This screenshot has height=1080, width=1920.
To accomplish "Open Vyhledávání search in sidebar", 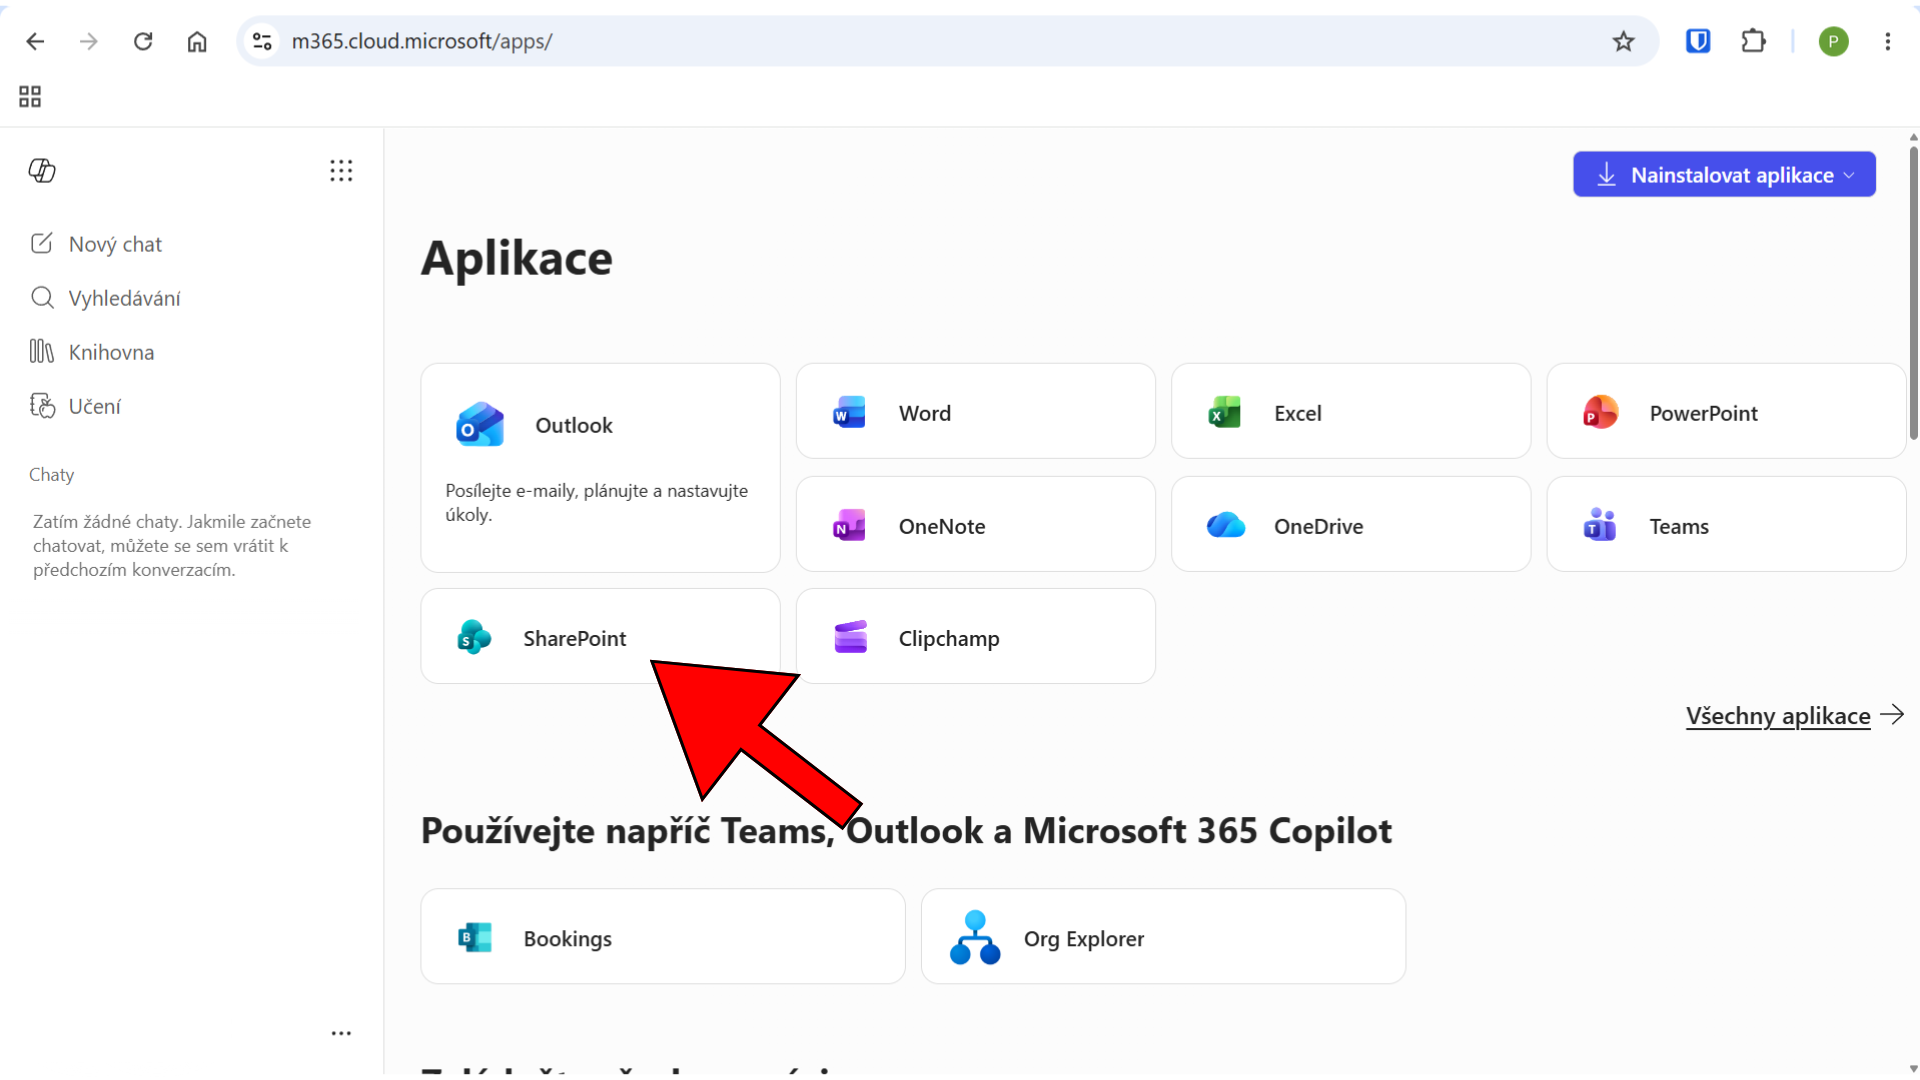I will coord(105,298).
